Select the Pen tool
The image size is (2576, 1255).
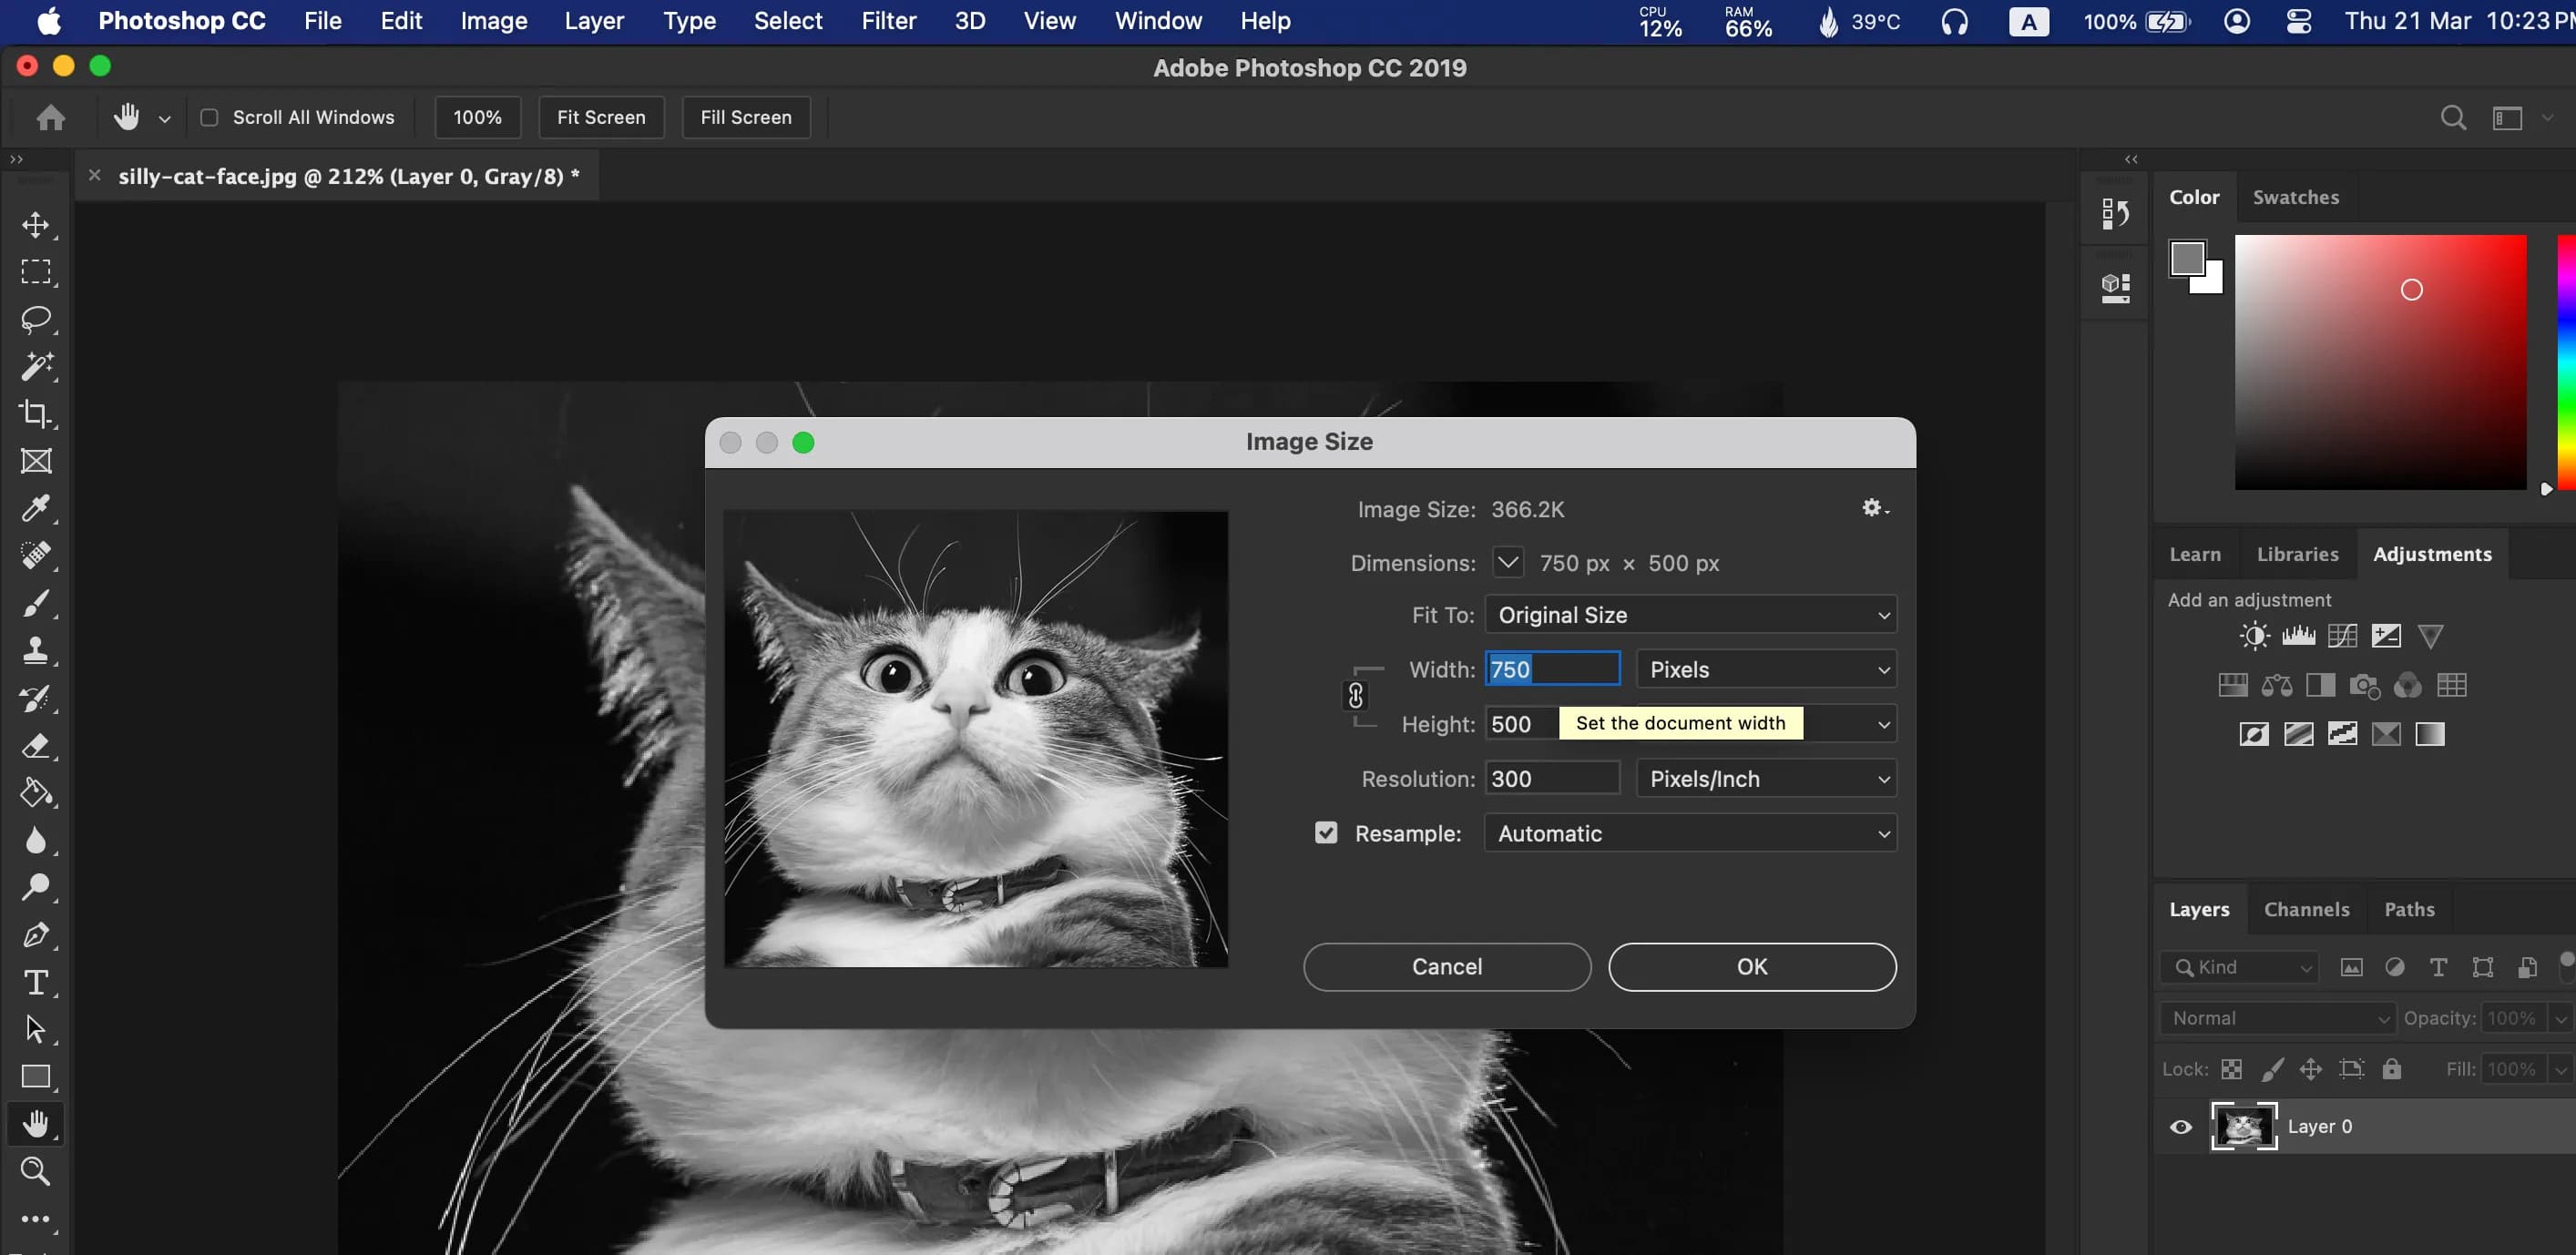[x=36, y=935]
